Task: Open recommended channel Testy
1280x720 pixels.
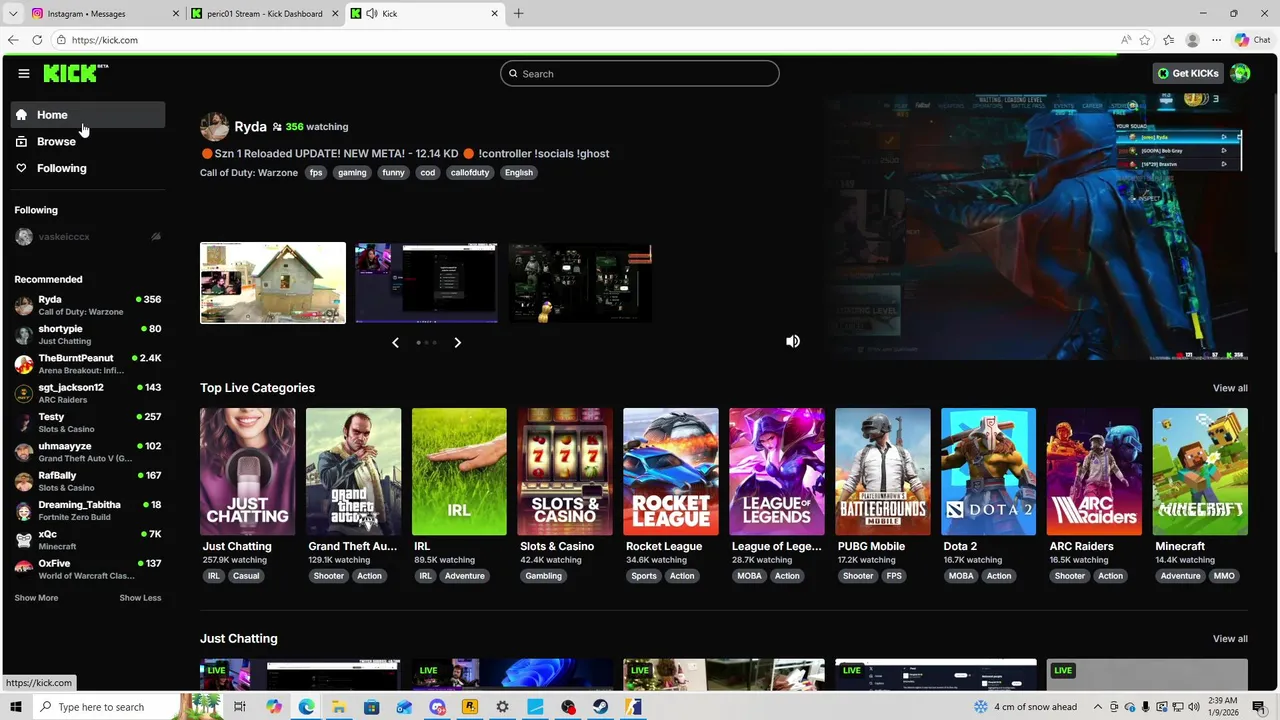Action: pos(88,423)
